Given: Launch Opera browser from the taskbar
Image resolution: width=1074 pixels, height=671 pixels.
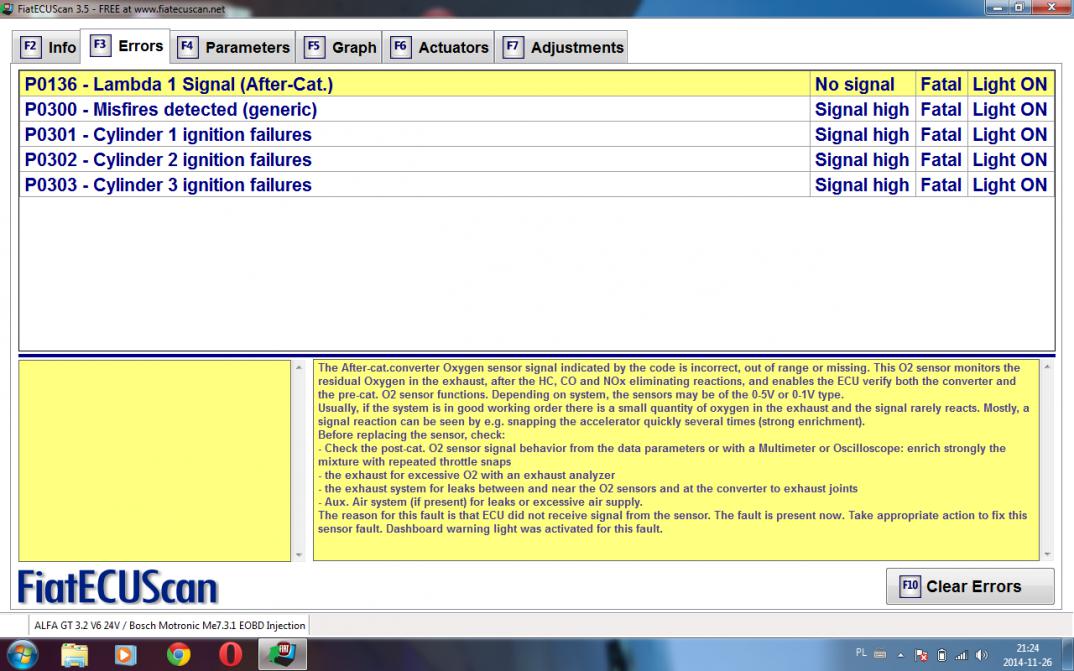Looking at the screenshot, I should click(230, 655).
